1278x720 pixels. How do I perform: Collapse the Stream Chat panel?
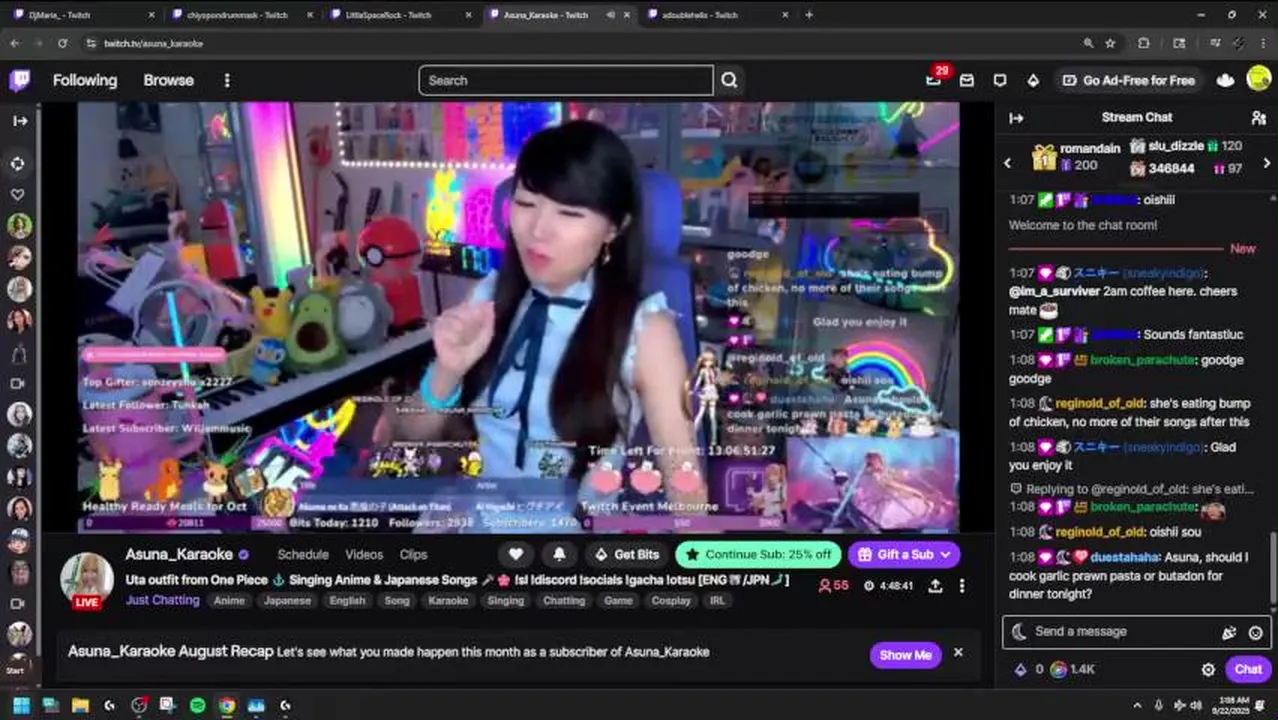(1016, 118)
